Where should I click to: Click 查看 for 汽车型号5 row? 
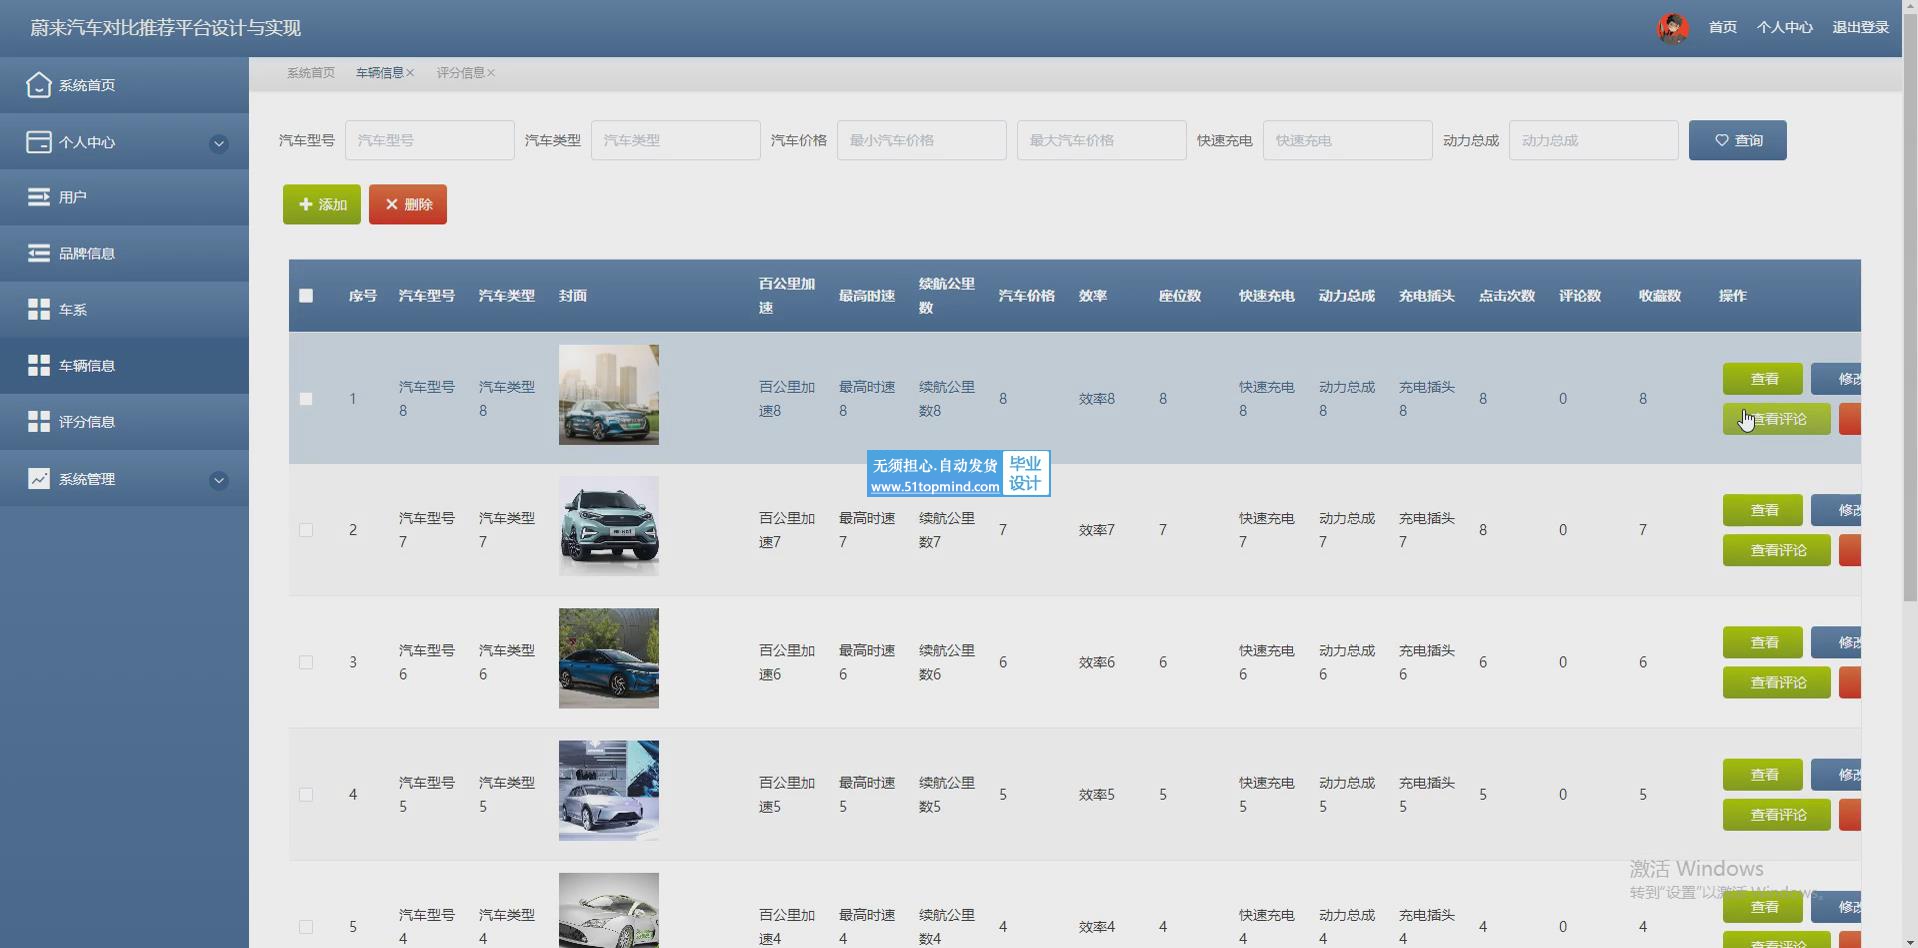1763,774
